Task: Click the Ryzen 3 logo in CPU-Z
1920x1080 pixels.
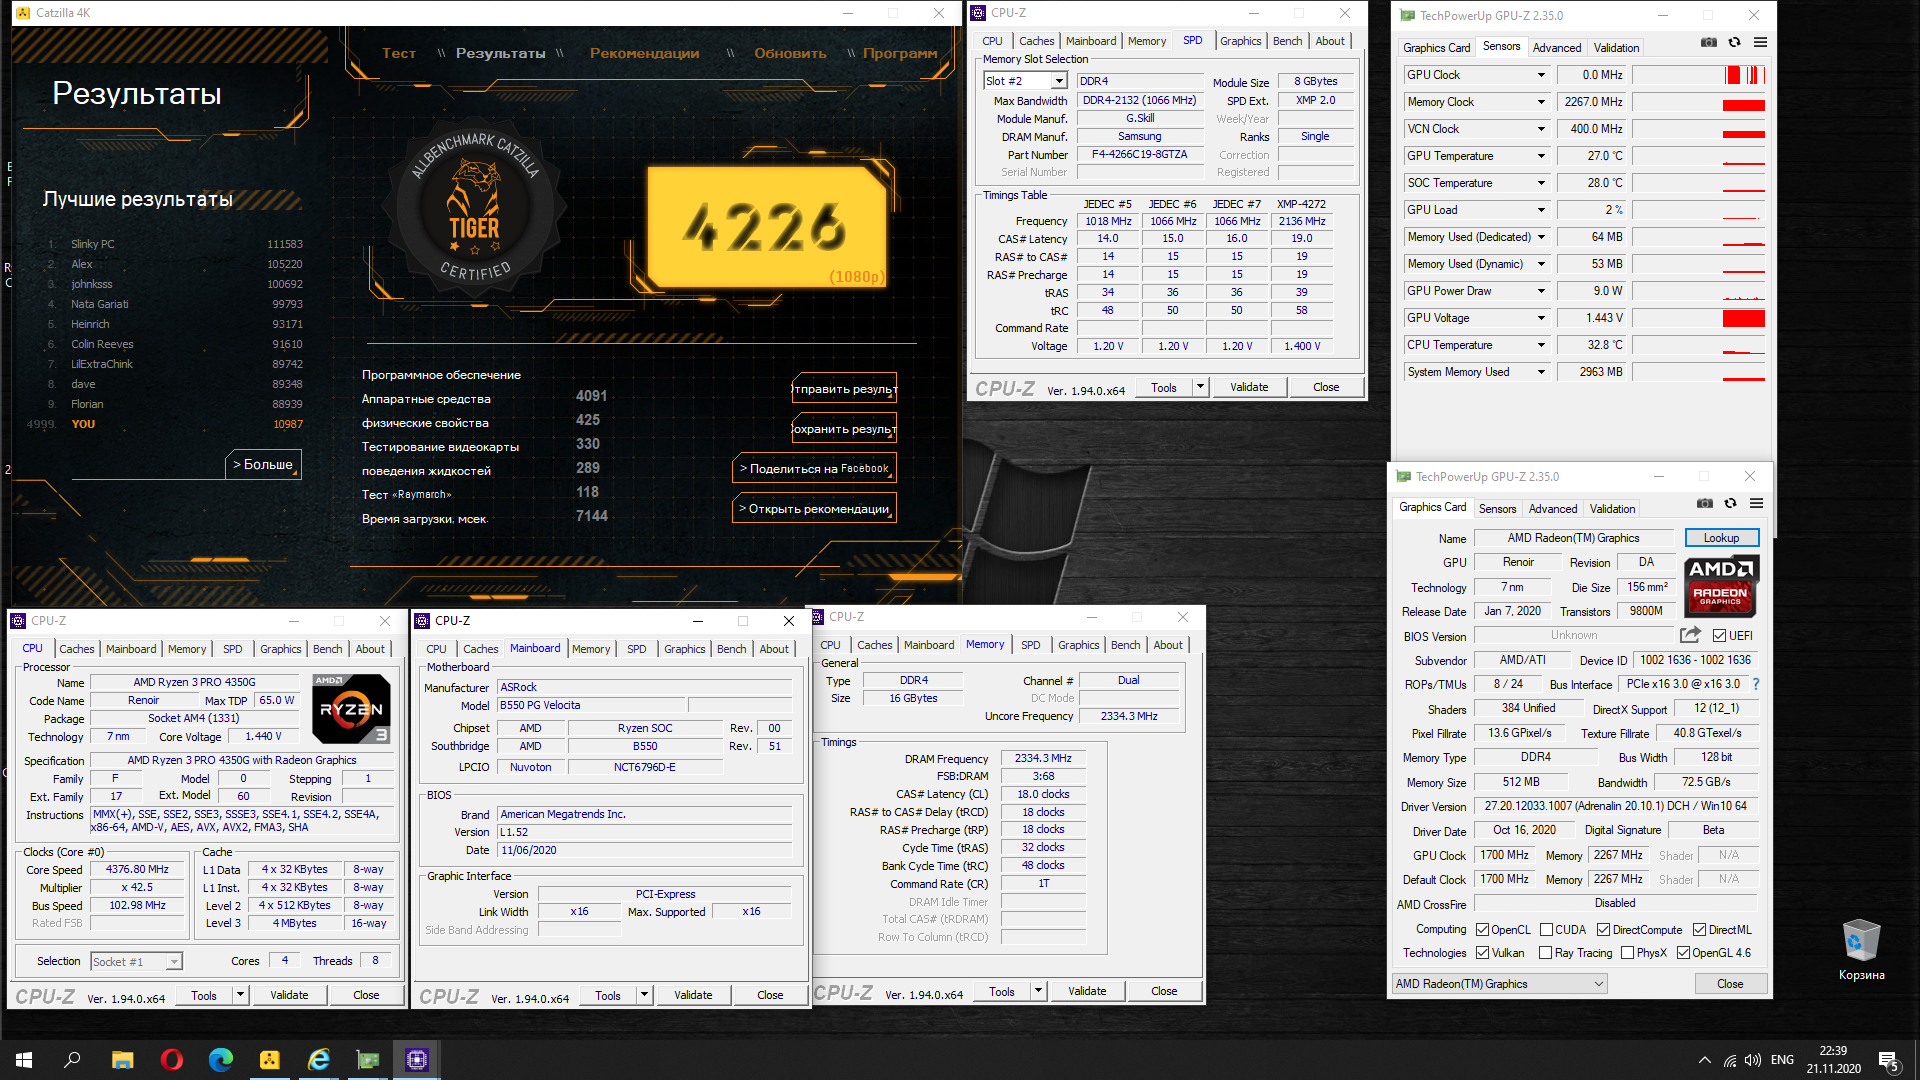Action: tap(351, 708)
